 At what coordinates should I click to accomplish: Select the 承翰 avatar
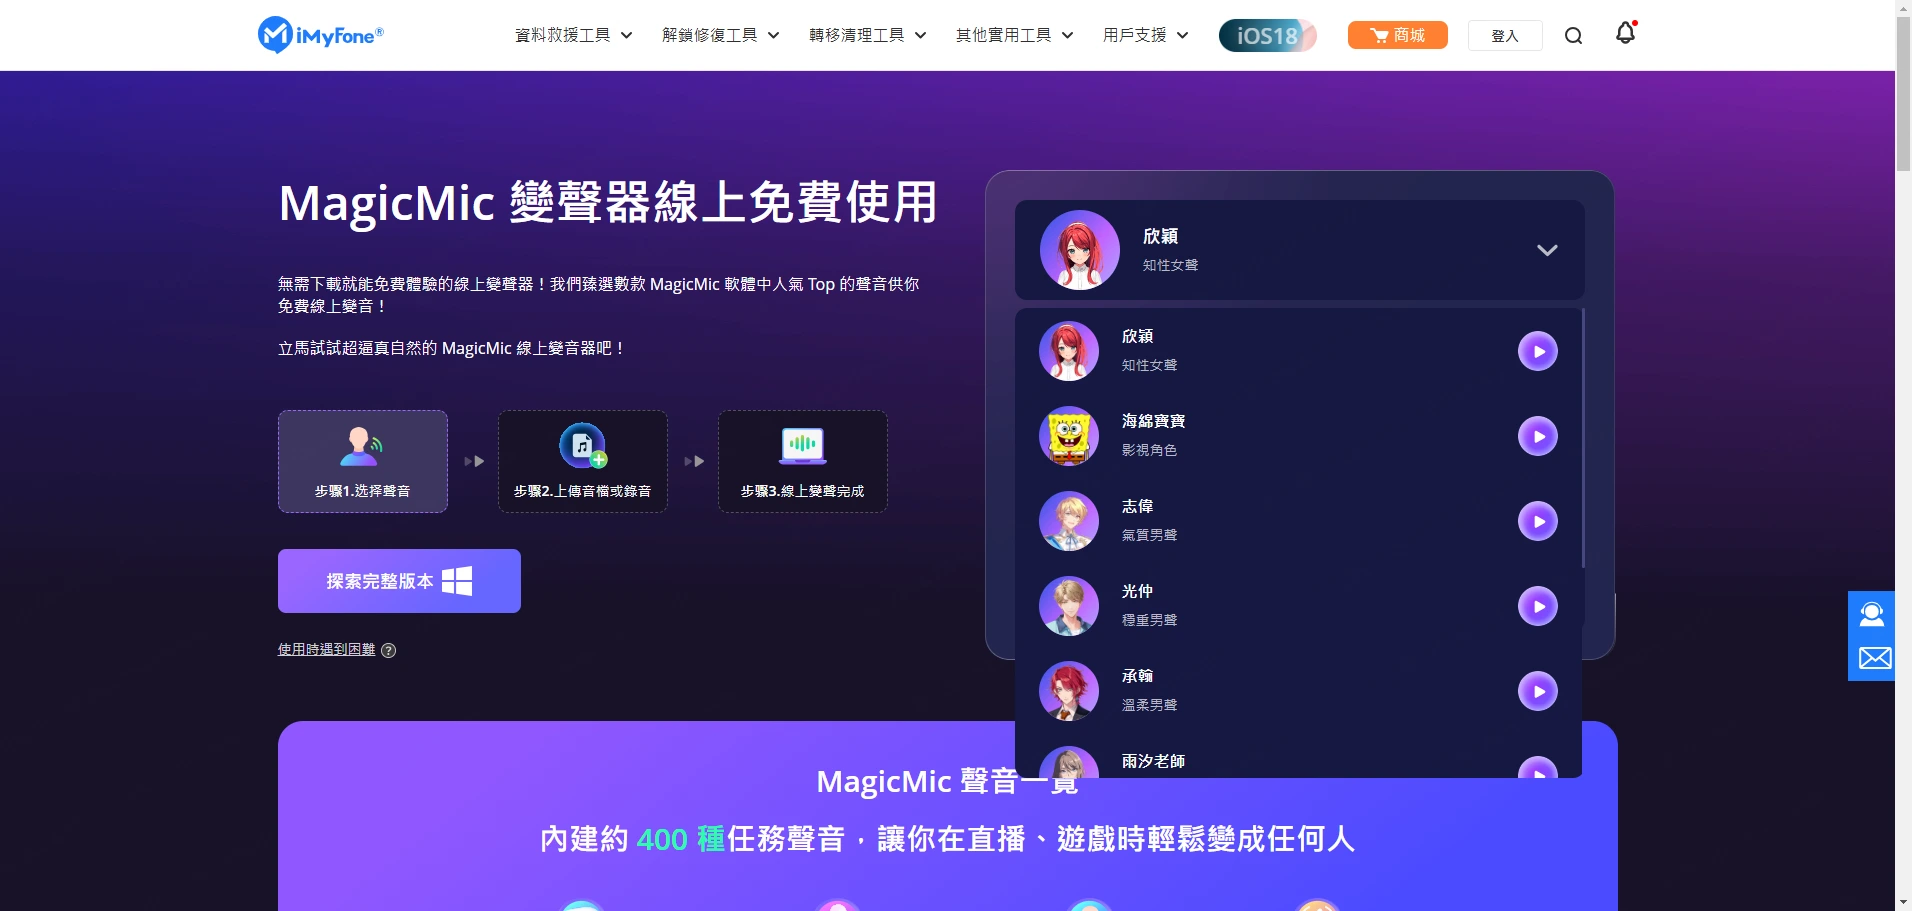[x=1069, y=691]
